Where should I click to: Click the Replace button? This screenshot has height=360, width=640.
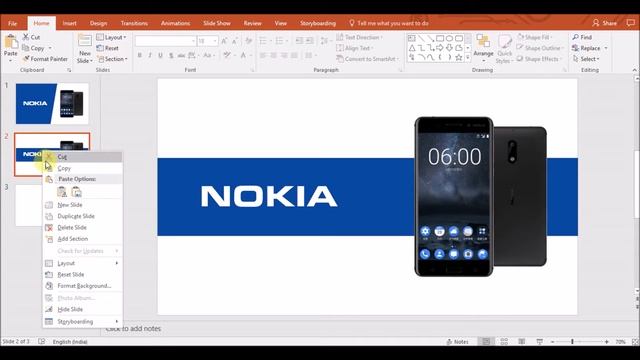tap(587, 48)
